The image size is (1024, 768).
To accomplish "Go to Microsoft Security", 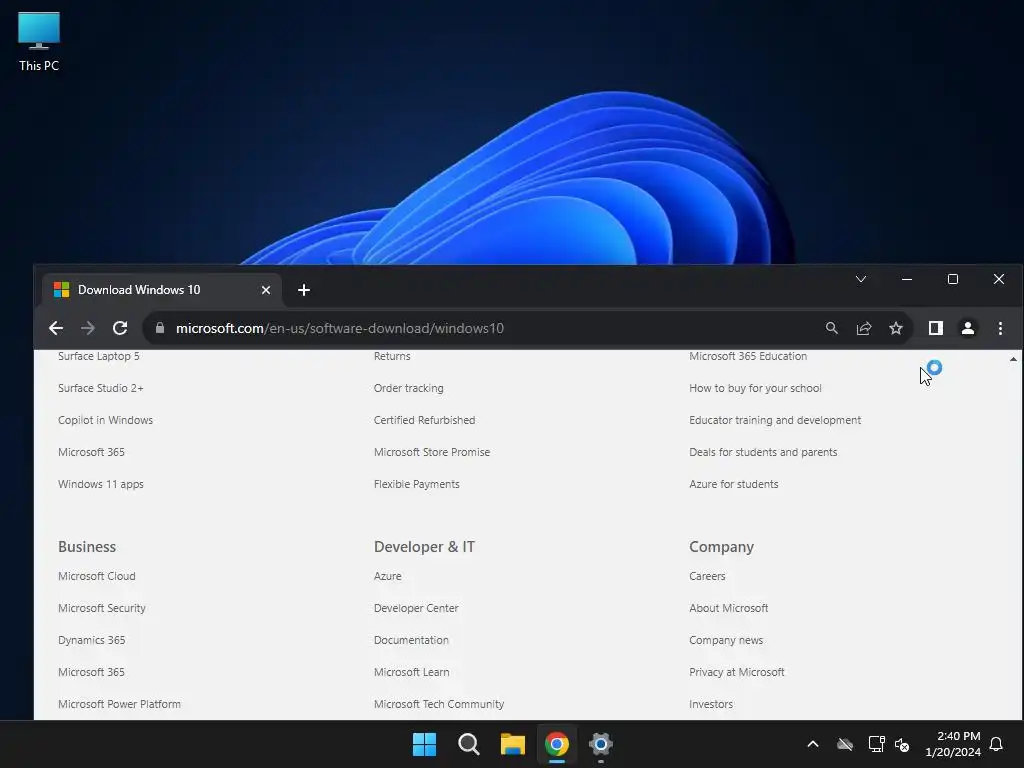I will (x=102, y=608).
